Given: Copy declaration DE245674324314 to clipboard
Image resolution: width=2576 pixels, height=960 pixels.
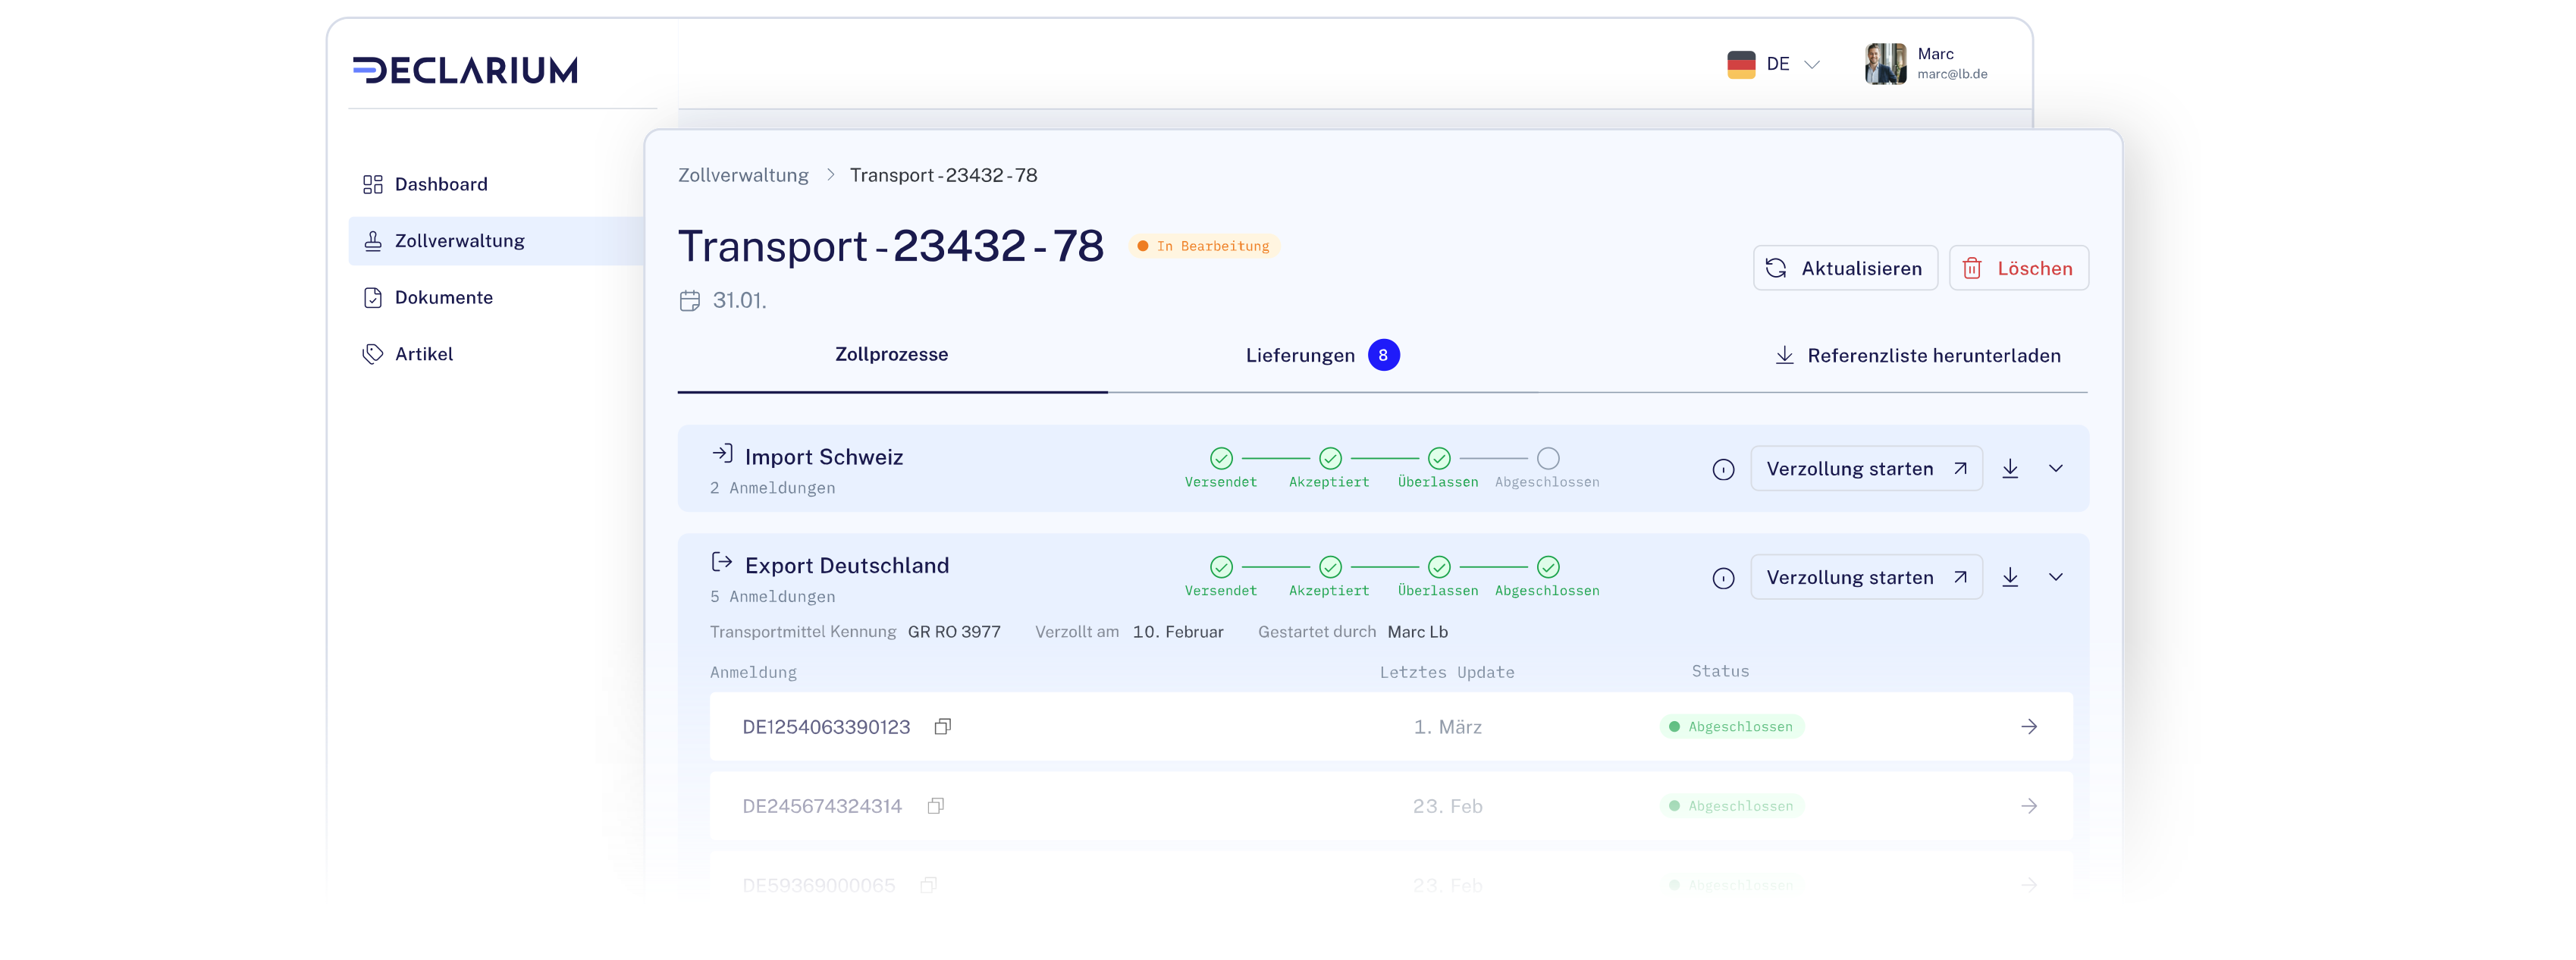Looking at the screenshot, I should click(935, 806).
